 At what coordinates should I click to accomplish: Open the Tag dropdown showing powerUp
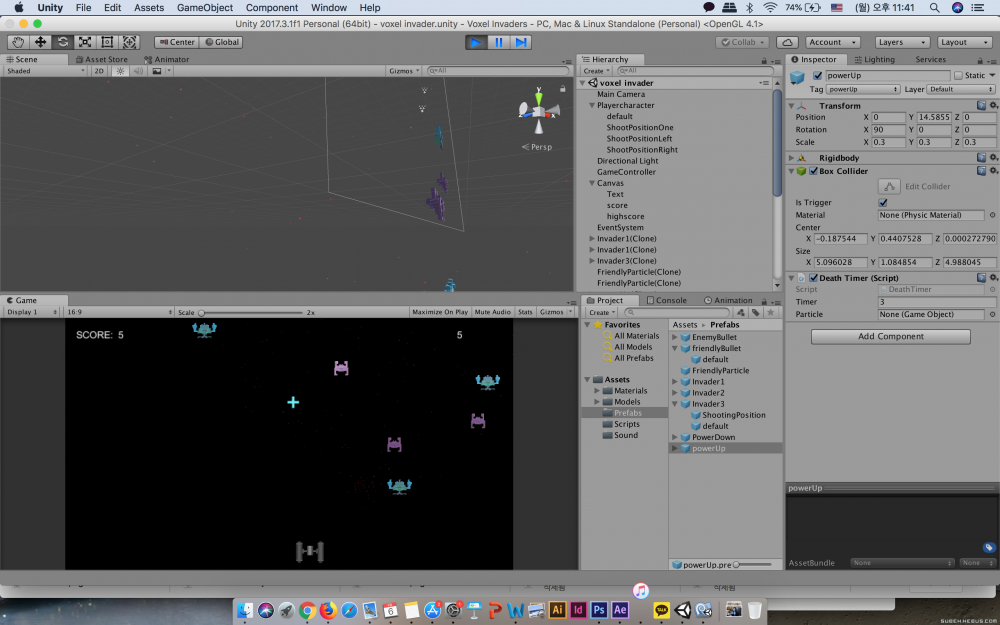pos(863,89)
